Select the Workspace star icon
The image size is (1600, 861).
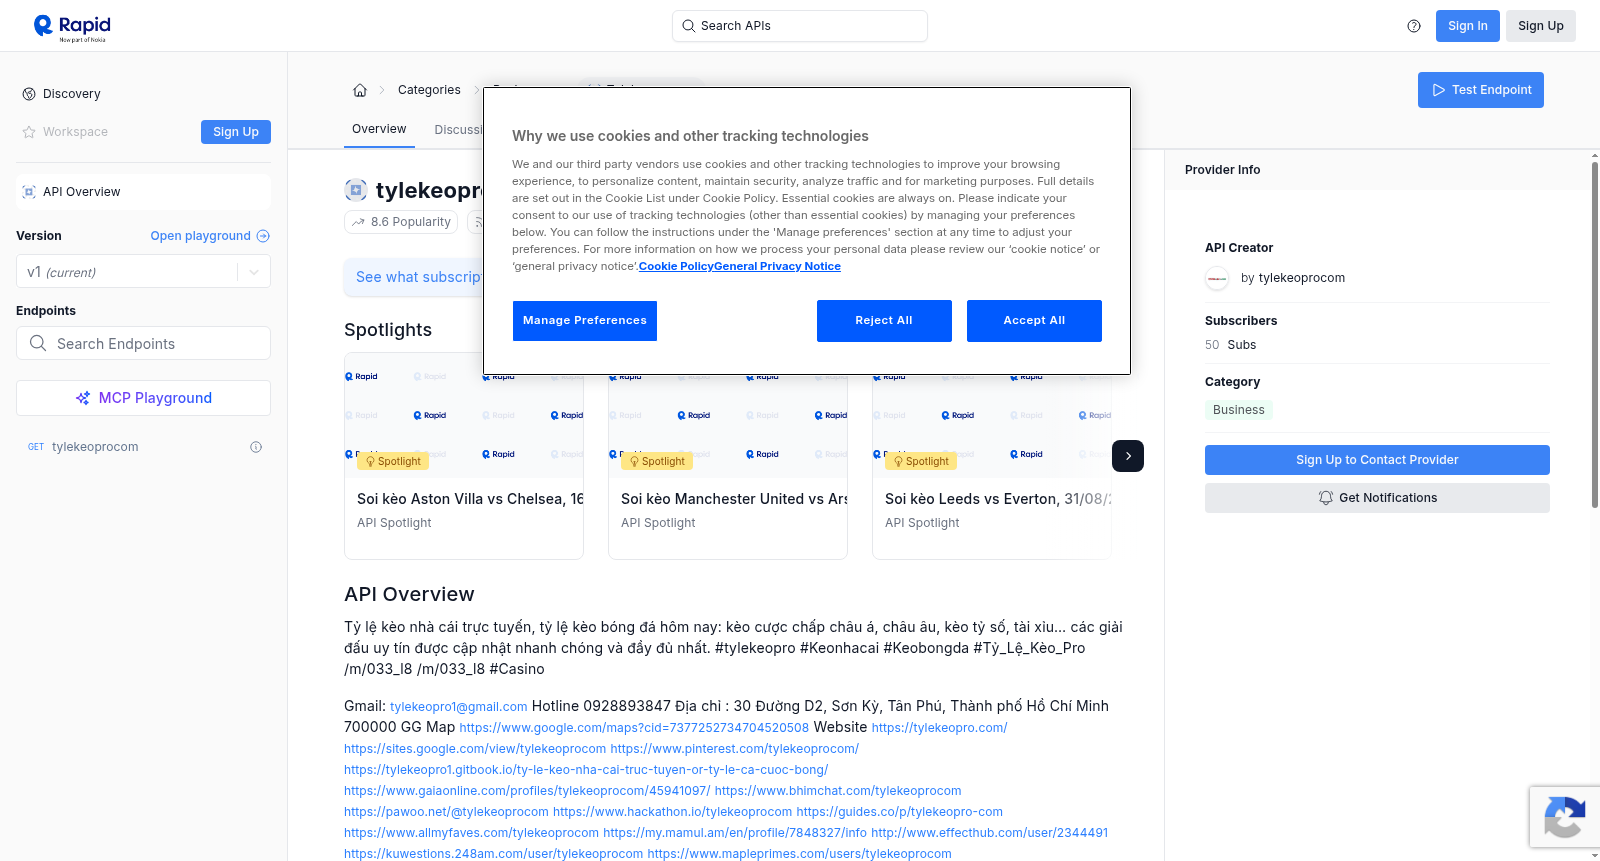pos(29,132)
